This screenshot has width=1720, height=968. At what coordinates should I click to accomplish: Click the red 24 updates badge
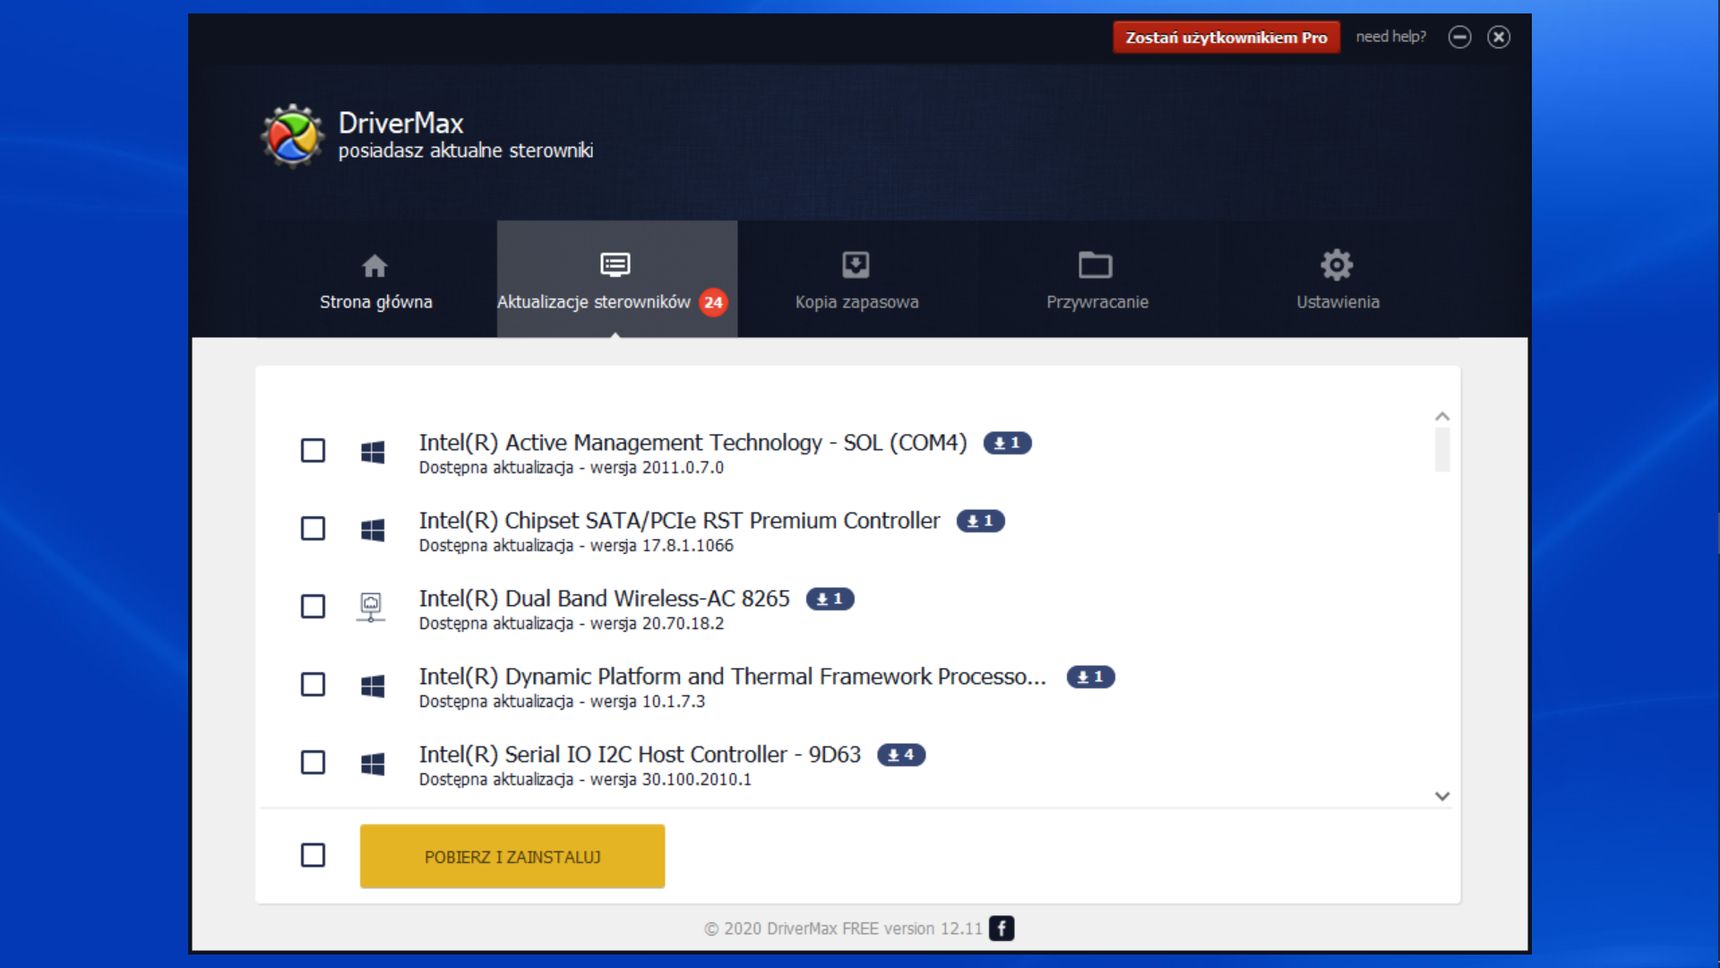pyautogui.click(x=713, y=302)
